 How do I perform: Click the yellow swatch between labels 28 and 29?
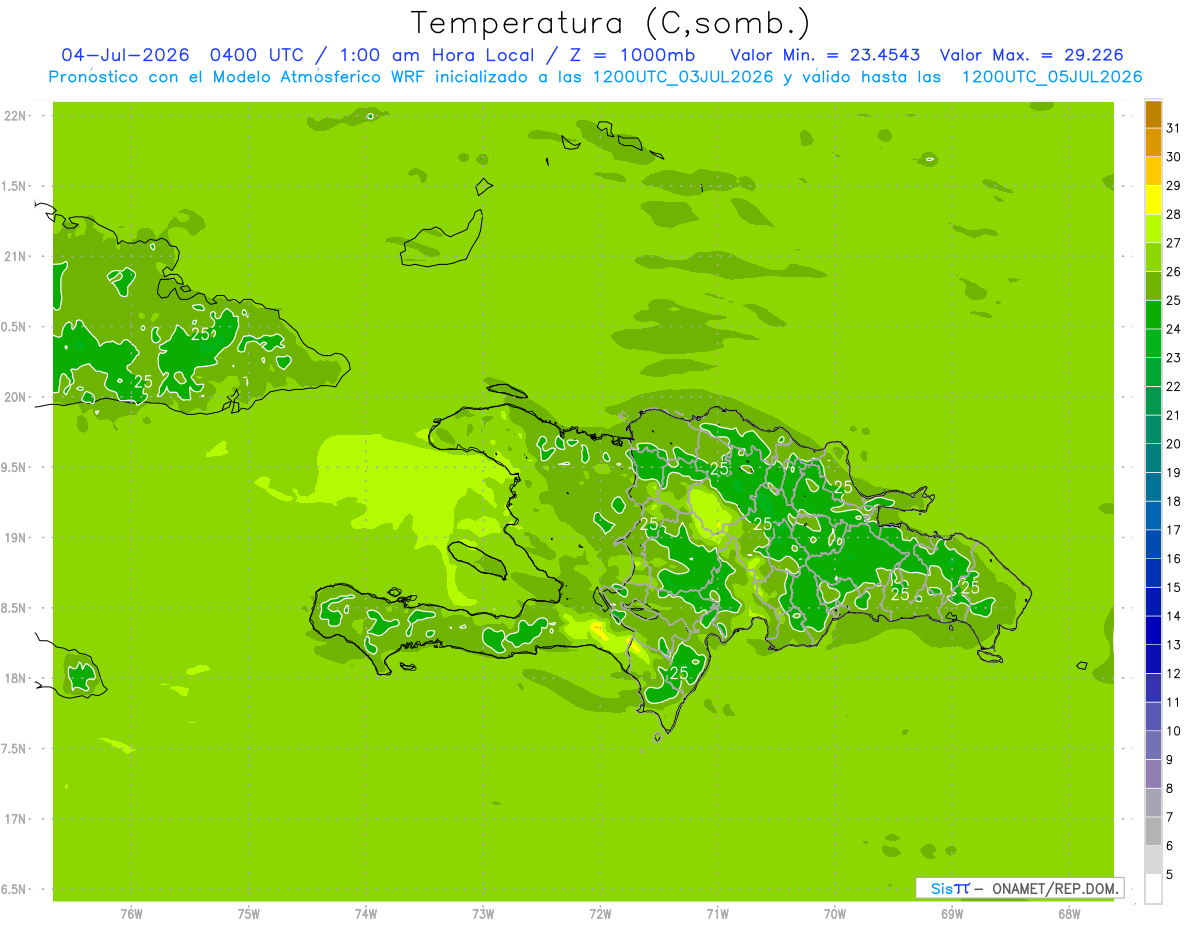1153,199
